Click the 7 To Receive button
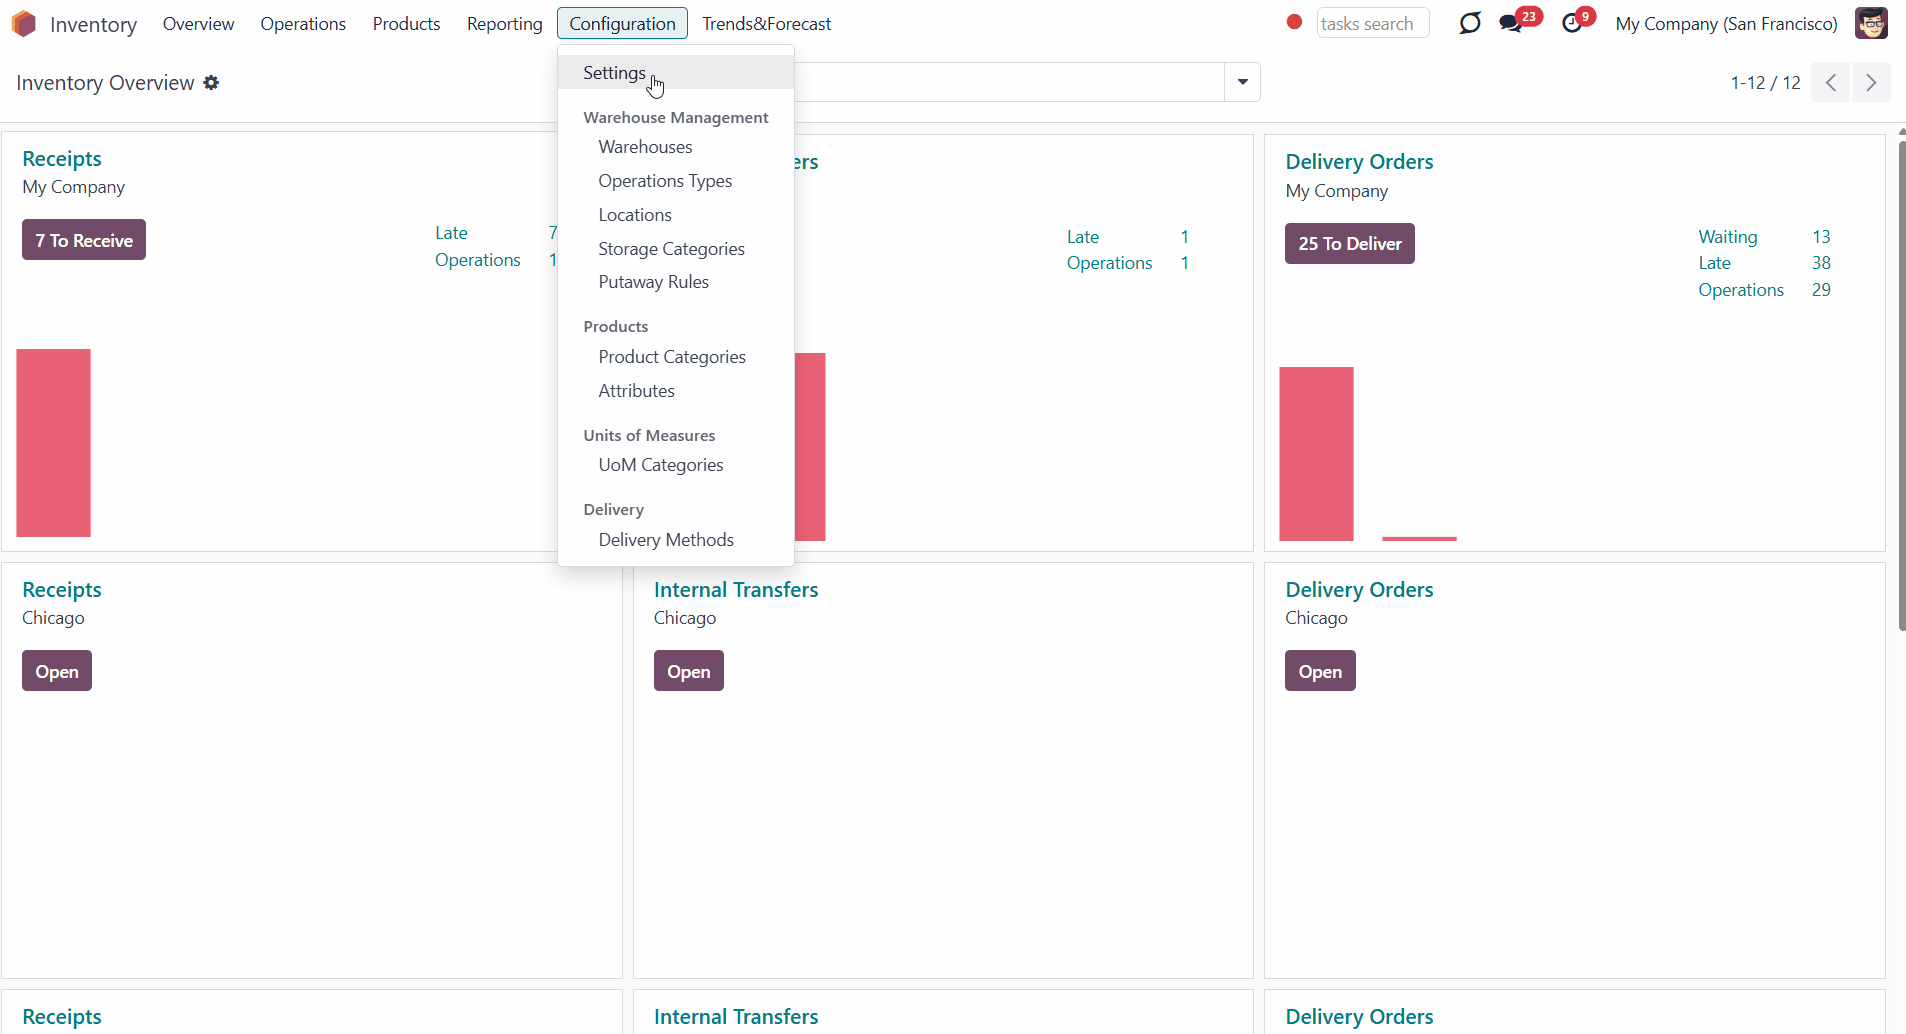This screenshot has width=1906, height=1034. 84,240
